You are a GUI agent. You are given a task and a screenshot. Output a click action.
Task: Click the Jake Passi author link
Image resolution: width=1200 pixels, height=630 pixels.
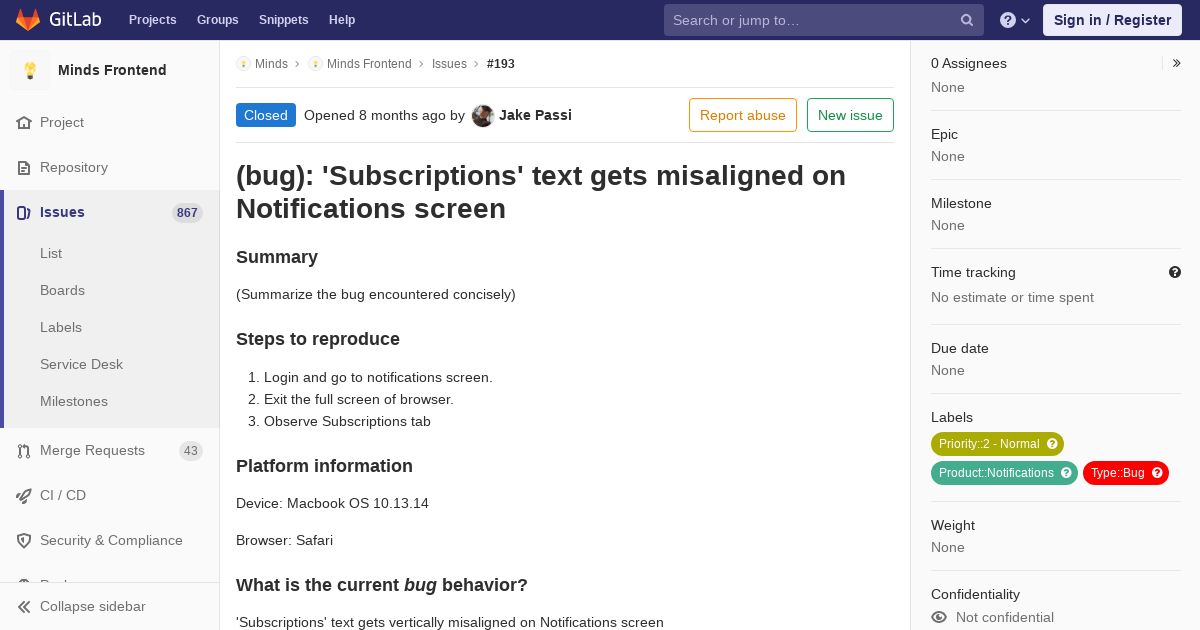point(535,115)
